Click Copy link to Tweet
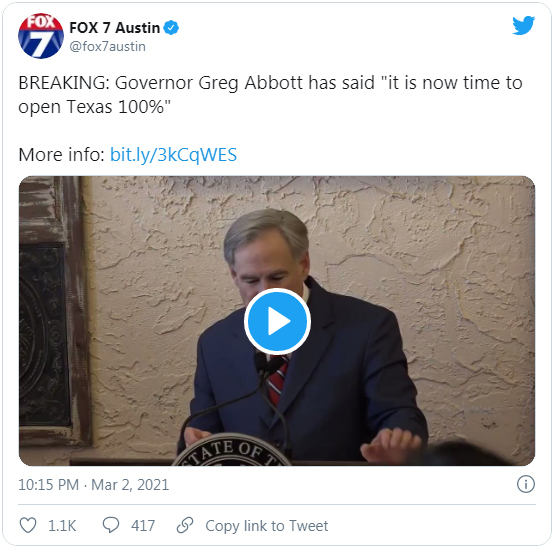The width and height of the screenshot is (555, 551). coord(267,526)
